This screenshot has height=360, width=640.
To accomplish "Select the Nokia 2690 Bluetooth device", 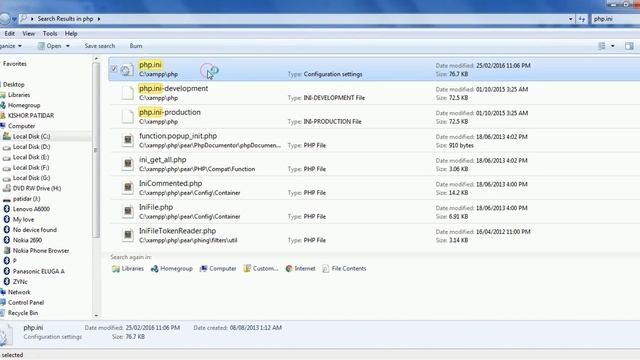I will (27, 240).
